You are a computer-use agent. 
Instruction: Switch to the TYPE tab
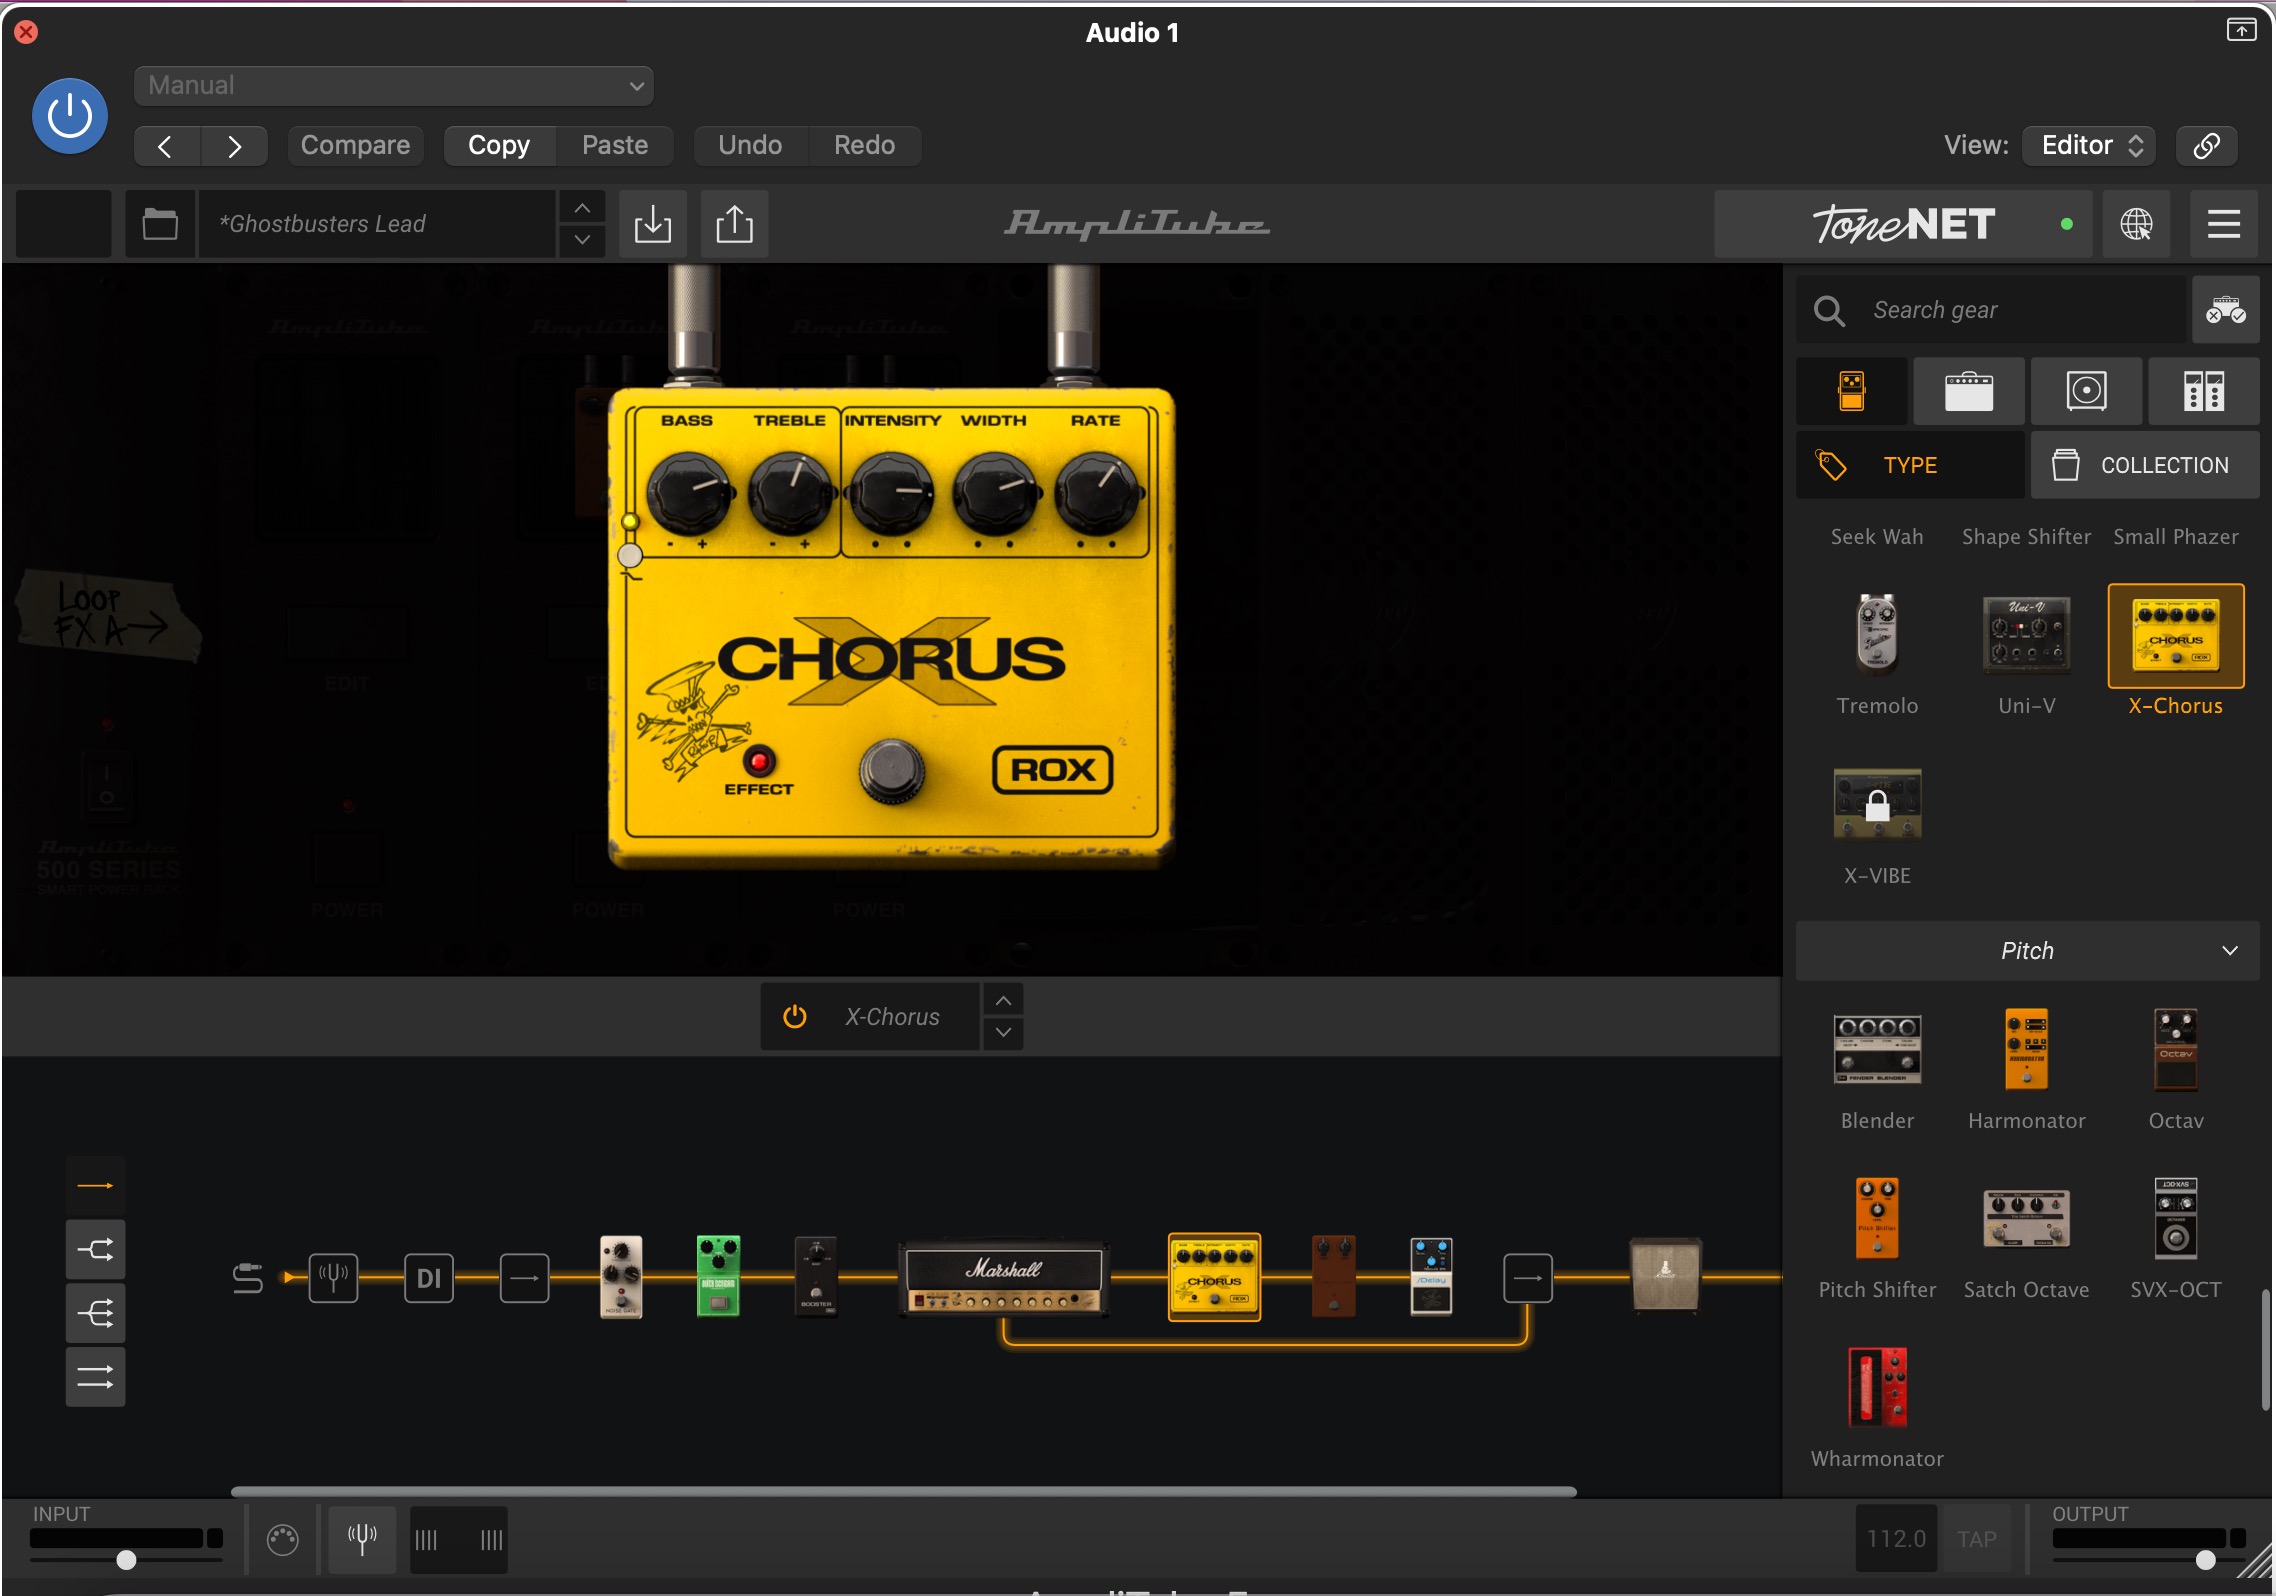coord(1910,465)
